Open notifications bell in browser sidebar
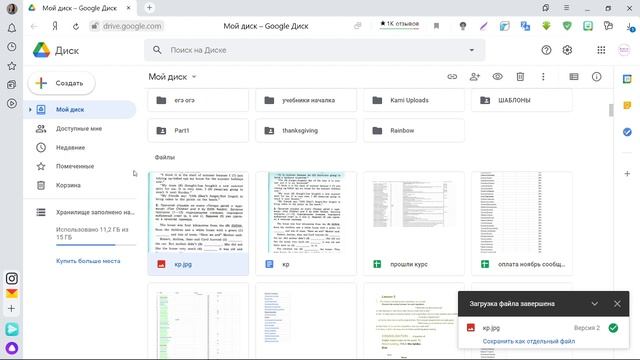Screen dimensions: 640x360 pos(12,28)
